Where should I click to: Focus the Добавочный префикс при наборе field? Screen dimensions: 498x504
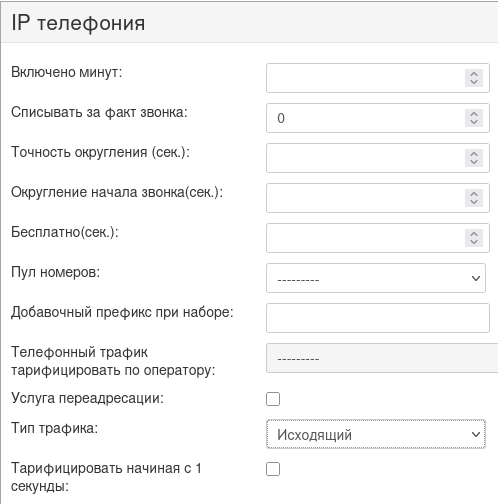tap(378, 318)
